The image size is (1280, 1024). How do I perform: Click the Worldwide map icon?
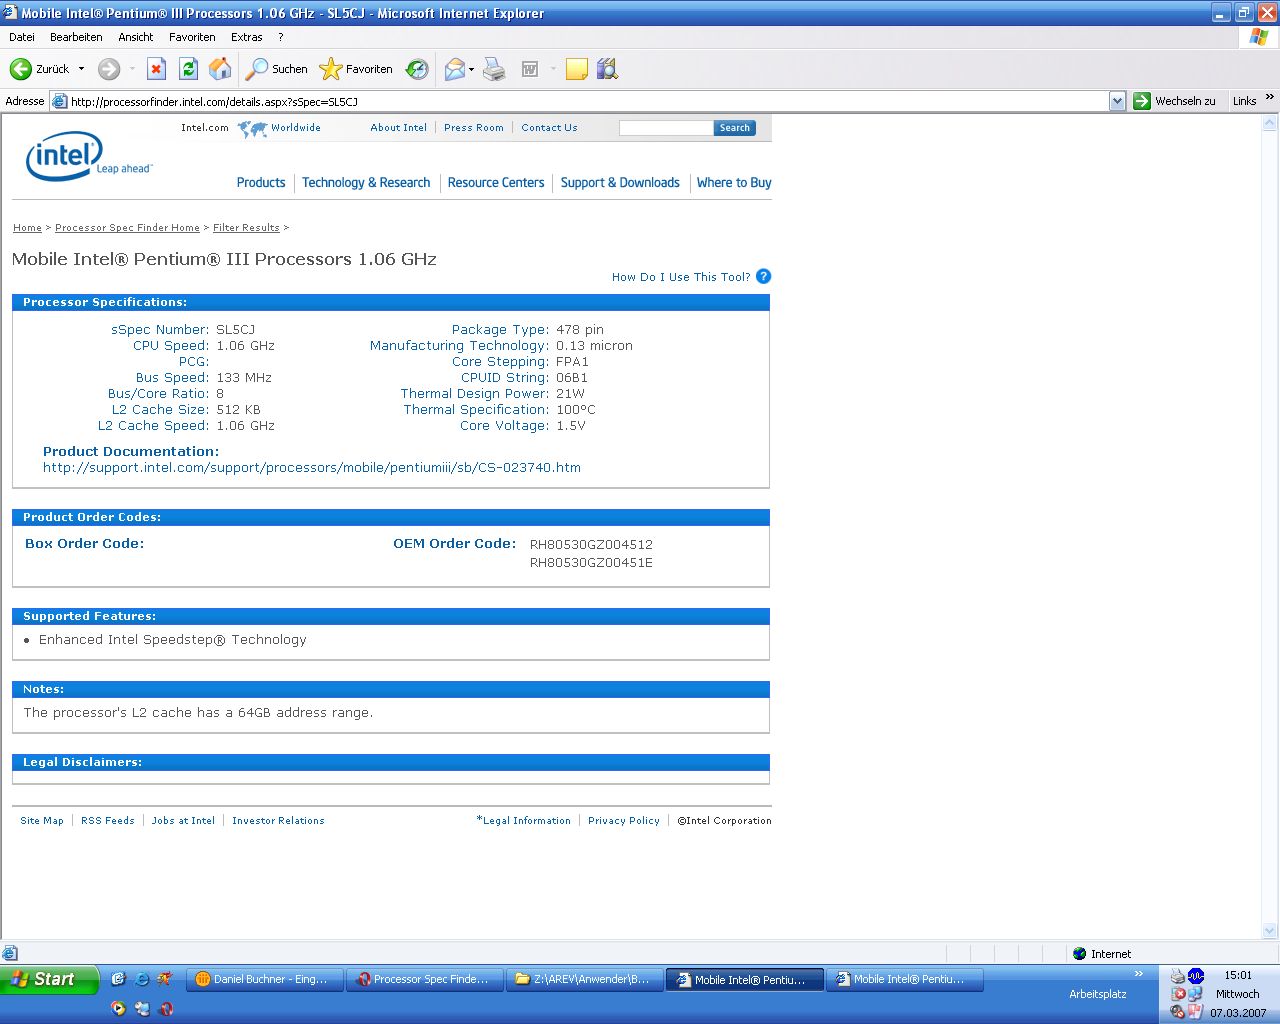(252, 128)
